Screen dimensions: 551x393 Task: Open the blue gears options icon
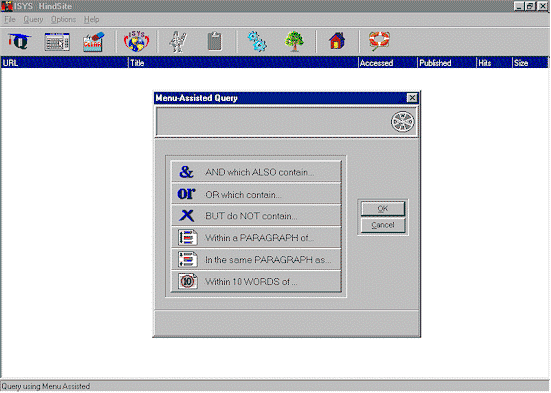257,41
